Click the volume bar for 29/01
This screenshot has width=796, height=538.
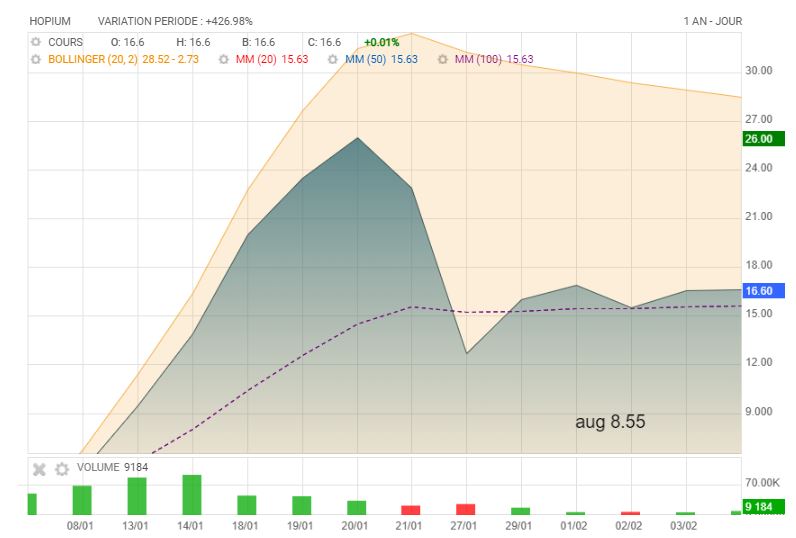point(520,511)
